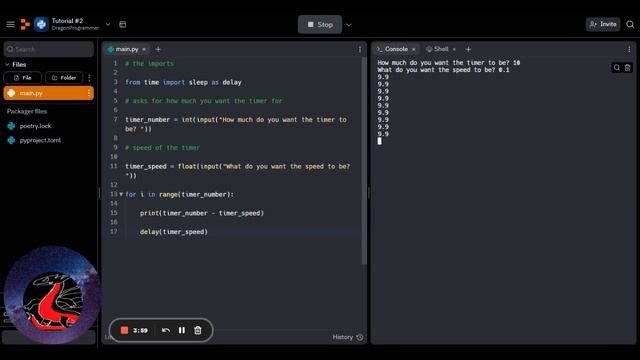
Task: Open the editor pane options menu
Action: click(x=360, y=49)
